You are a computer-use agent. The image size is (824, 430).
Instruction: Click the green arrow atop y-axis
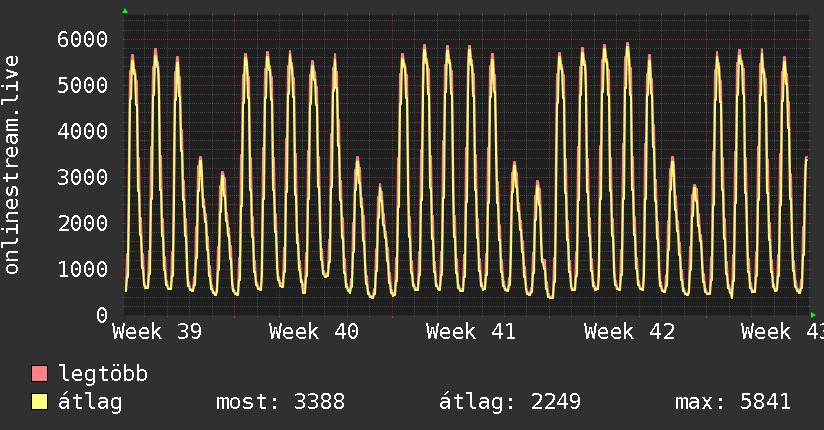pyautogui.click(x=125, y=11)
